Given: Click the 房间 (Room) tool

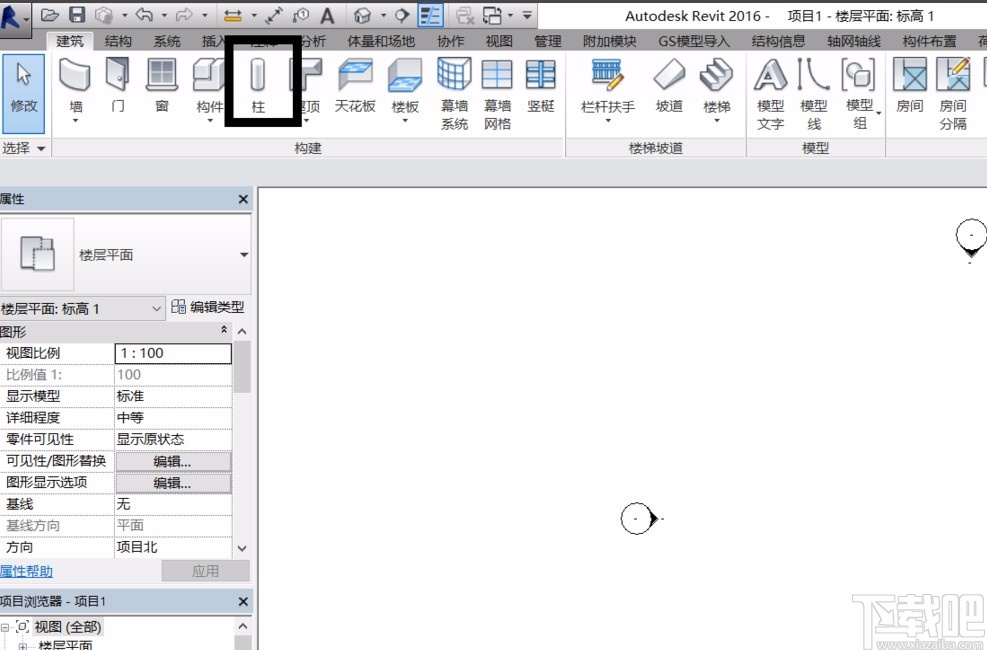Looking at the screenshot, I should 909,85.
